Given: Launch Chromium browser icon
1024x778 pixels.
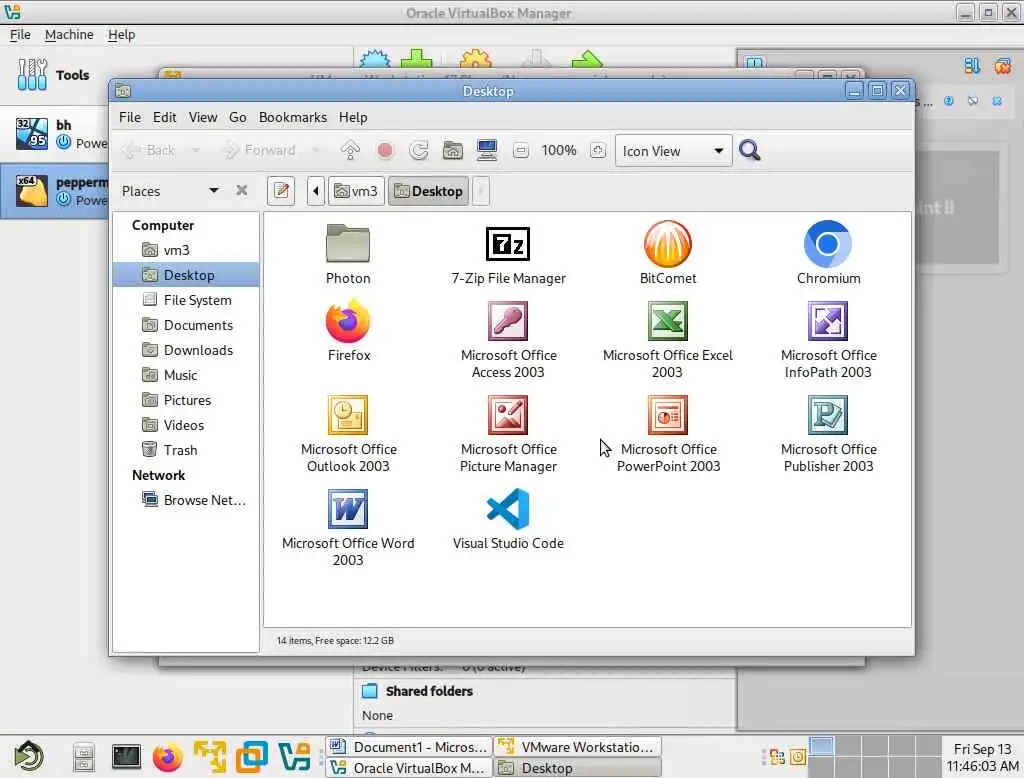Looking at the screenshot, I should click(x=827, y=244).
